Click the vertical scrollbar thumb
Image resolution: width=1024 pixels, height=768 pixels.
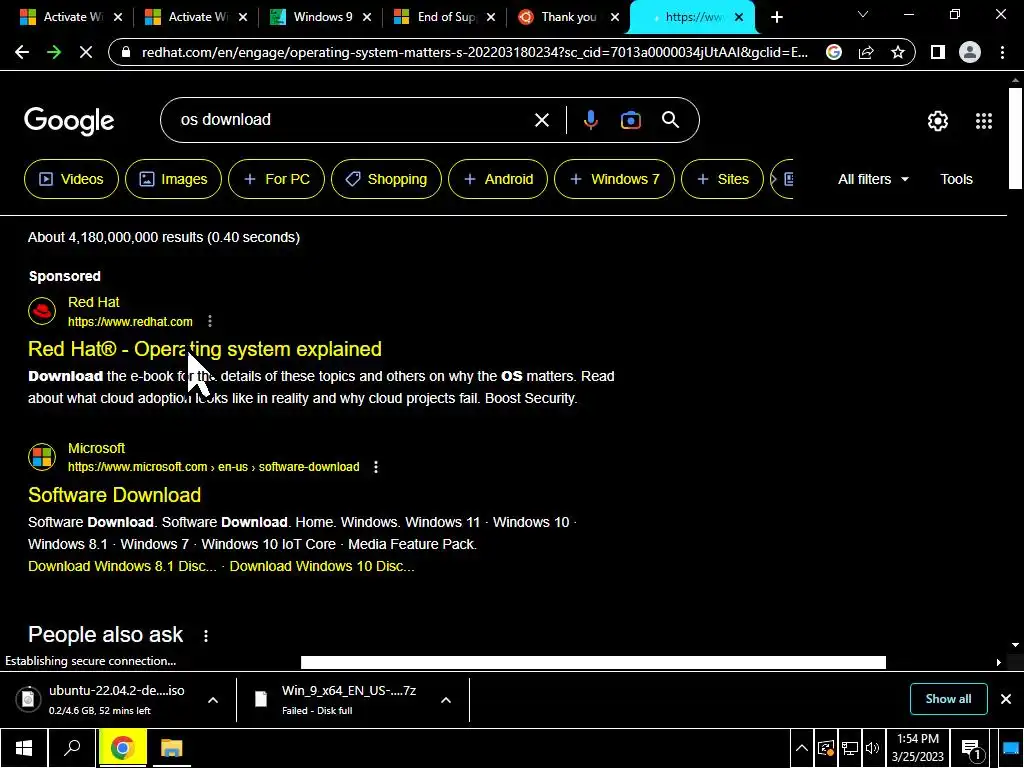[x=1015, y=138]
